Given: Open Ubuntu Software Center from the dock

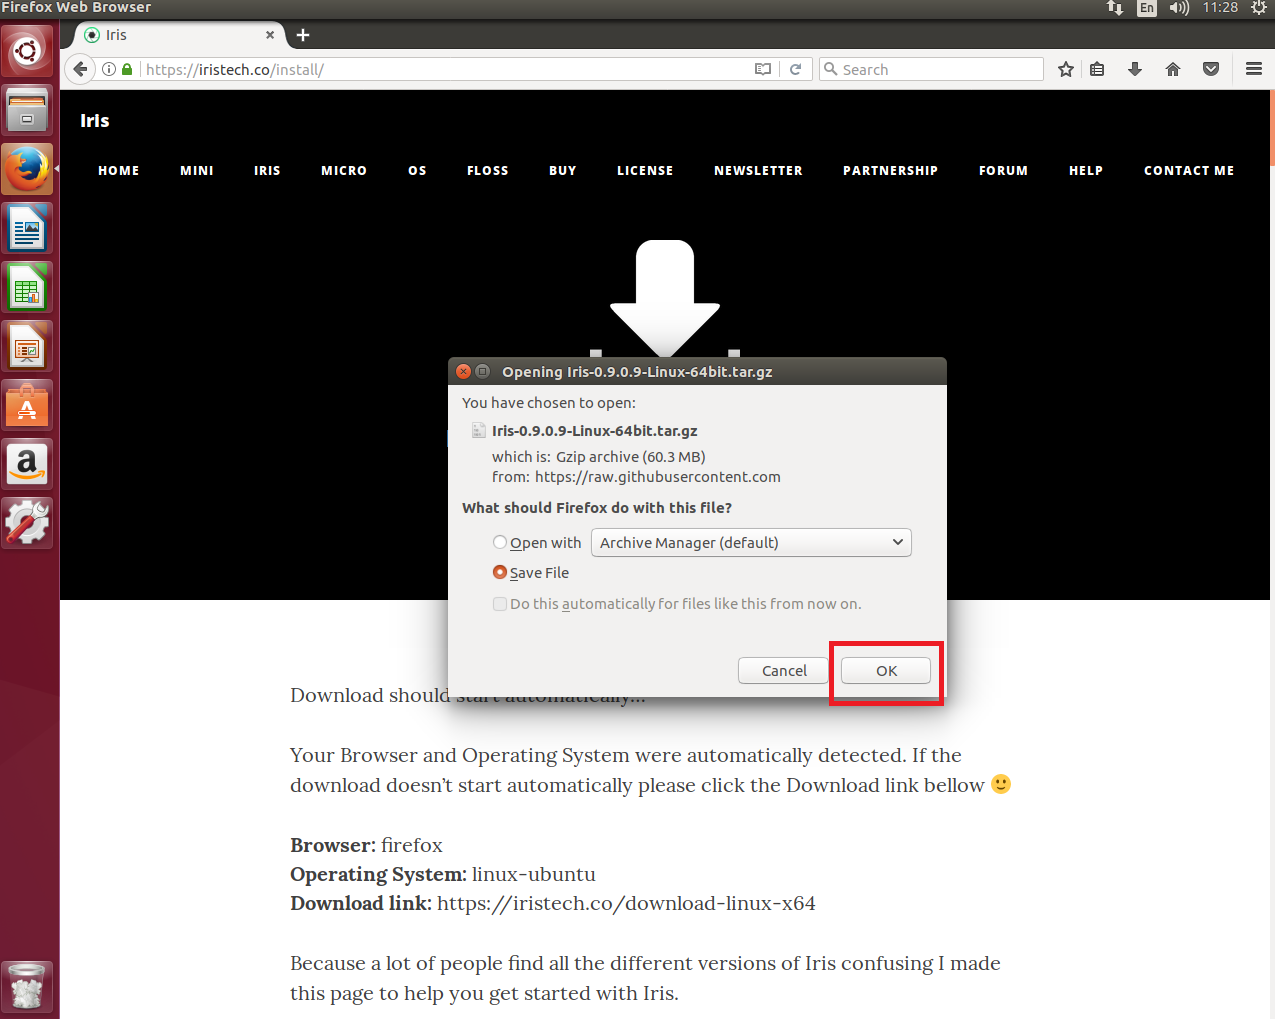Looking at the screenshot, I should tap(27, 405).
